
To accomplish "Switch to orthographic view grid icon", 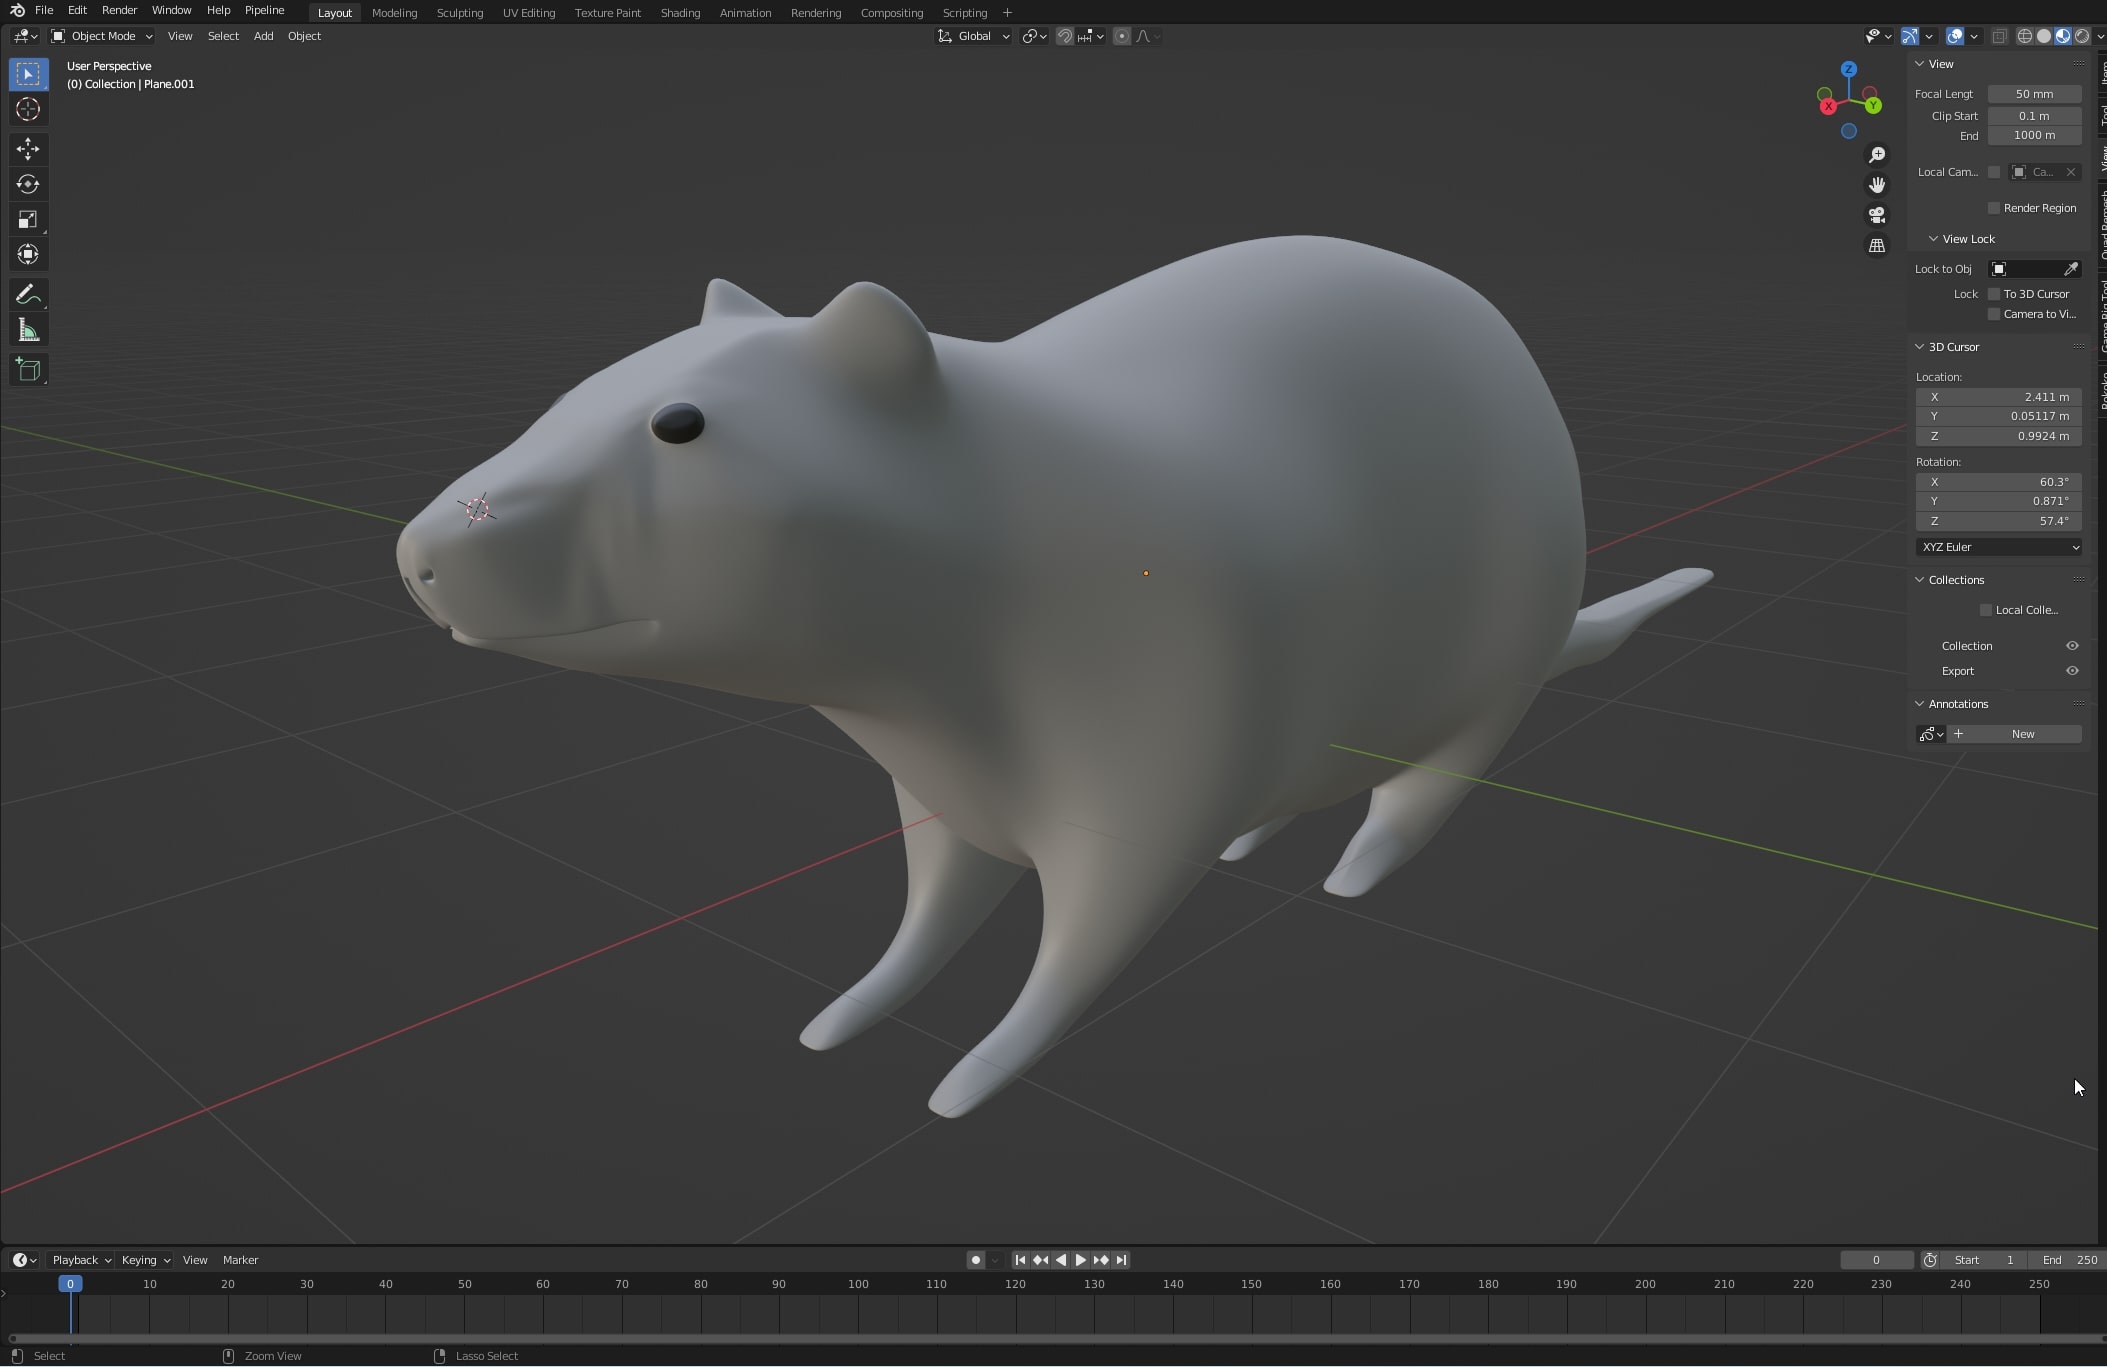I will [1877, 246].
